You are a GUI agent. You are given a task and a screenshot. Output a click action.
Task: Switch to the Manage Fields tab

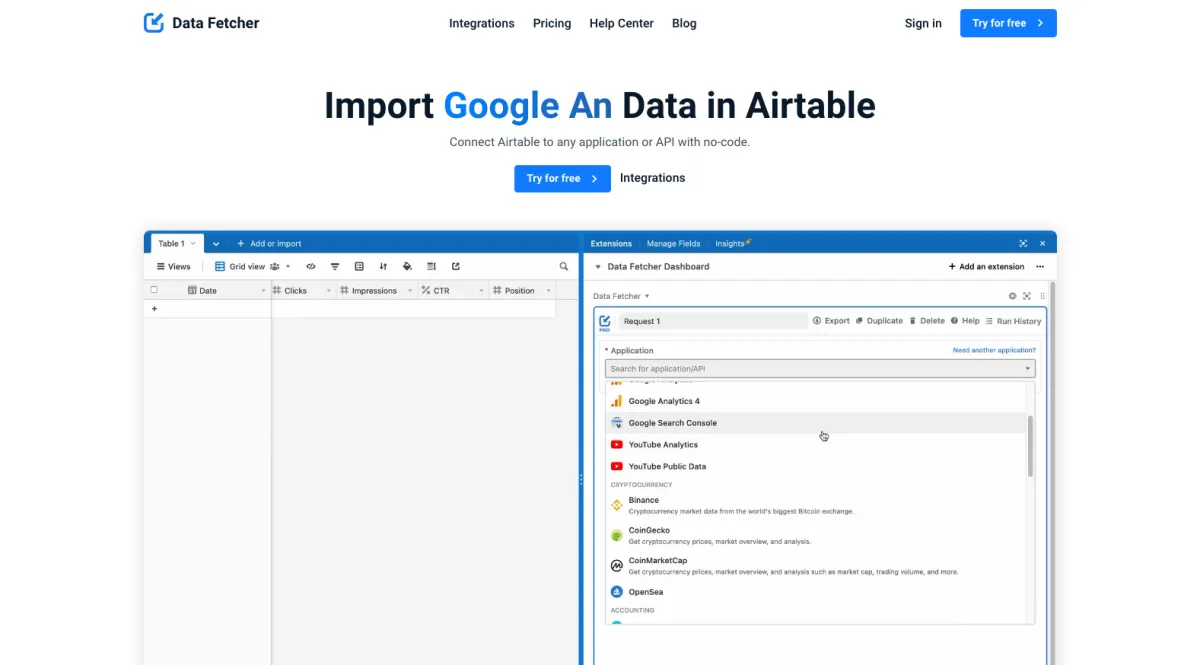(673, 243)
